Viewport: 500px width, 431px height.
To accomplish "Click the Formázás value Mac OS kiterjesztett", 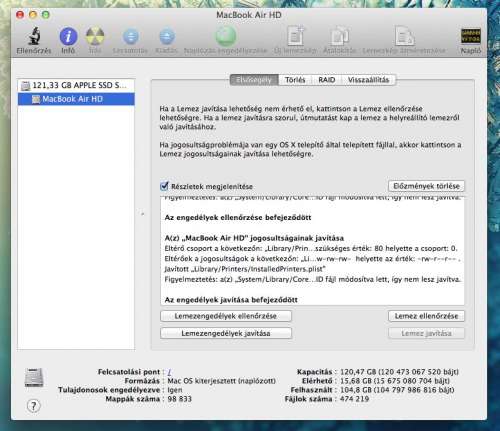I will coord(221,381).
